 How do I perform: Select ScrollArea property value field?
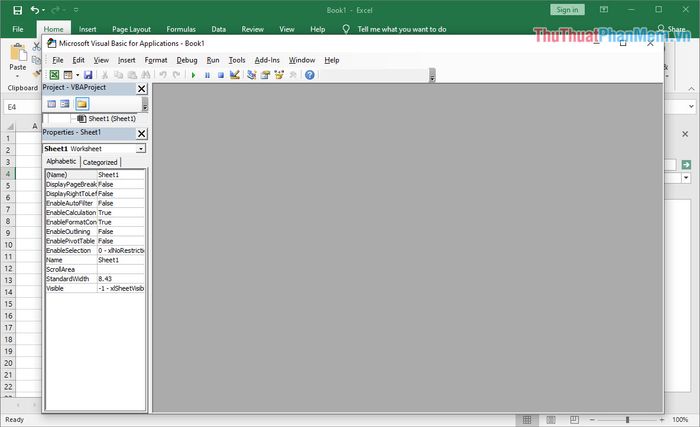click(x=121, y=269)
